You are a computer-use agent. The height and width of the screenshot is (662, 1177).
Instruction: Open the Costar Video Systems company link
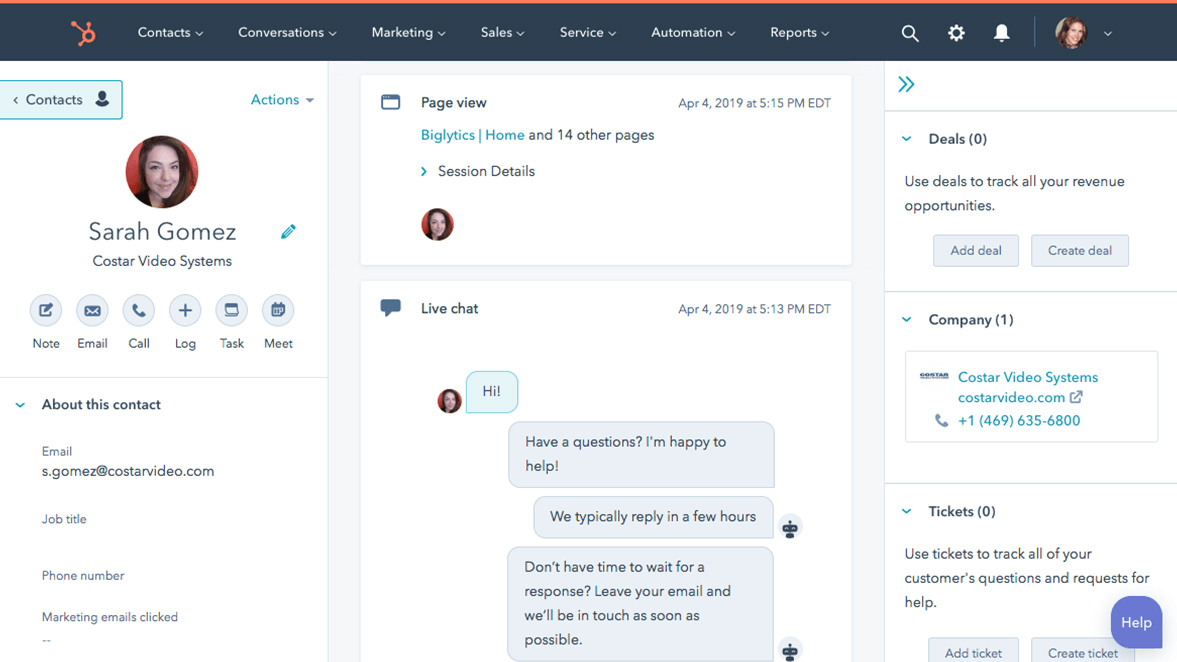[1027, 377]
